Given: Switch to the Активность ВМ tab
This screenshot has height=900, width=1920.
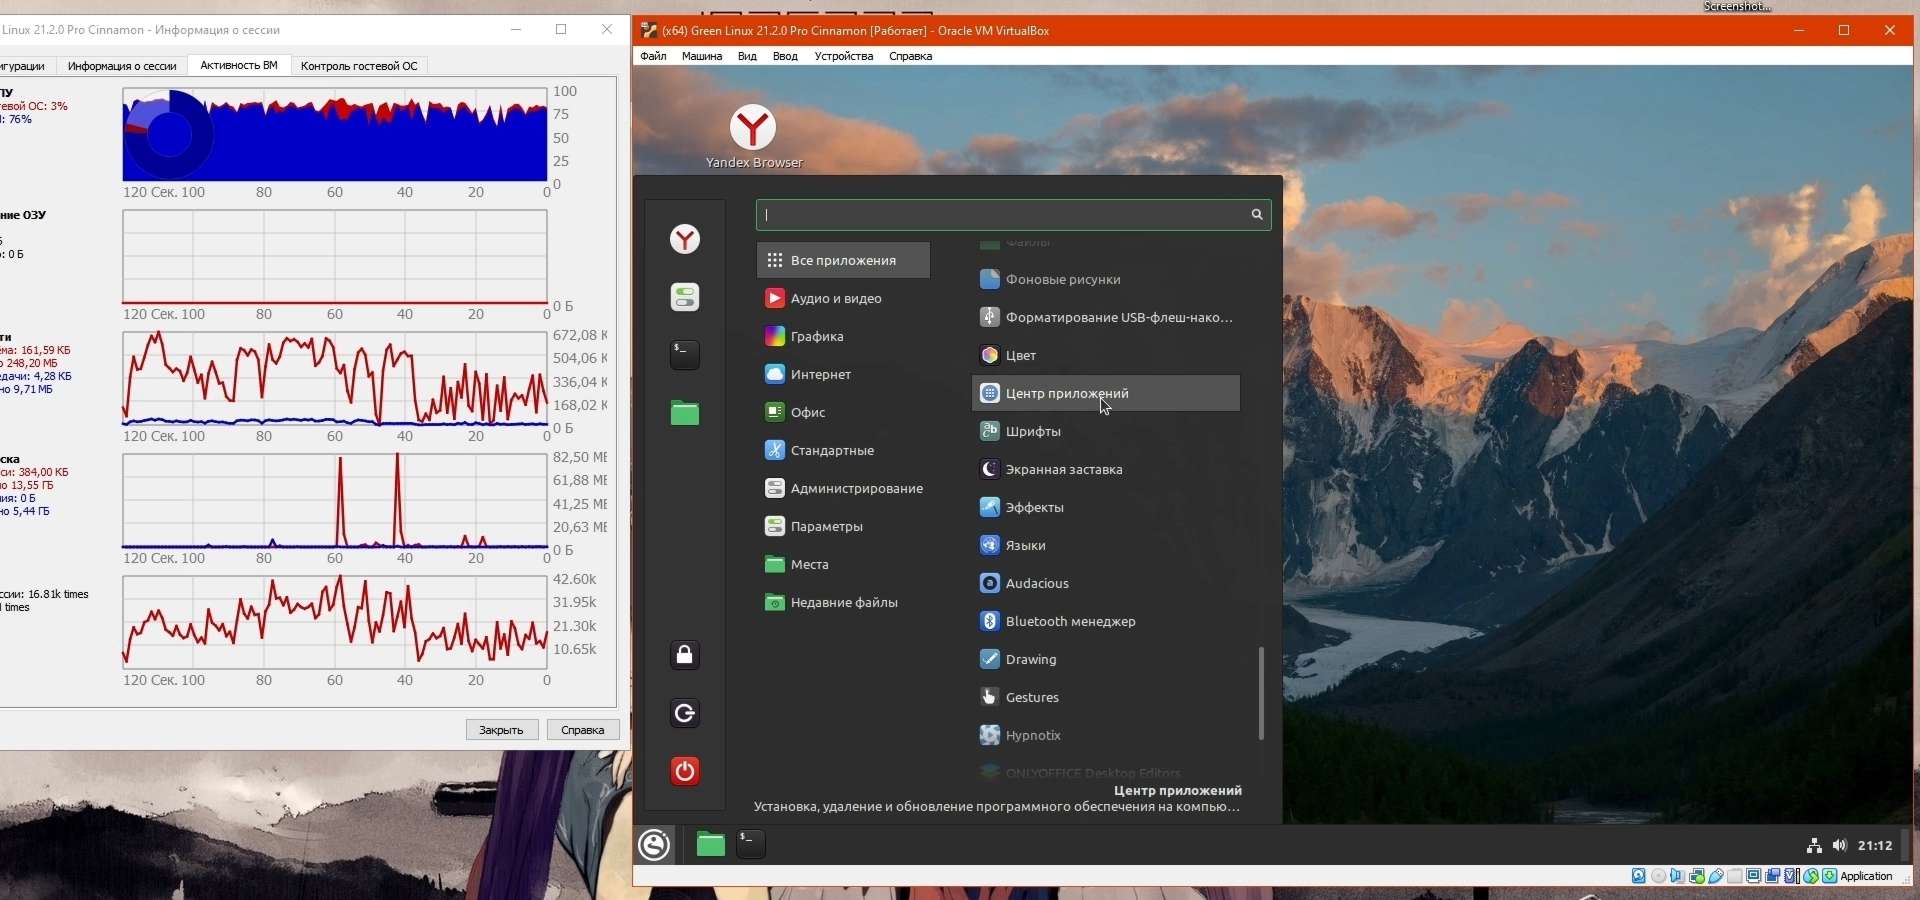Looking at the screenshot, I should coord(239,65).
